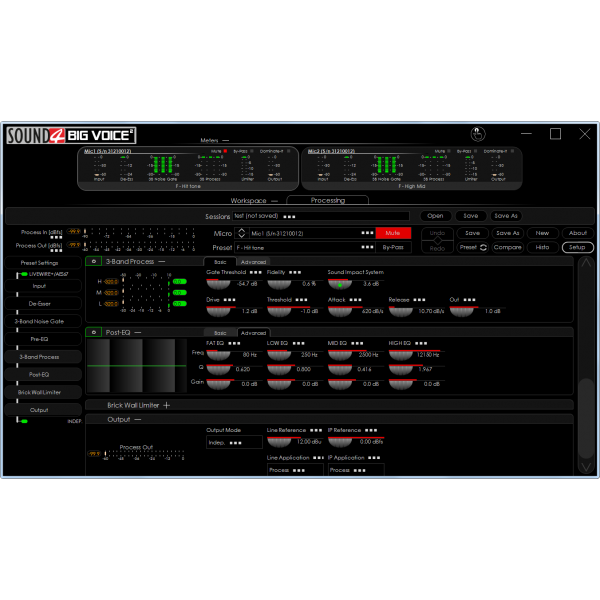Click the scroll down arrow on right
The height and width of the screenshot is (600, 600).
click(x=586, y=466)
